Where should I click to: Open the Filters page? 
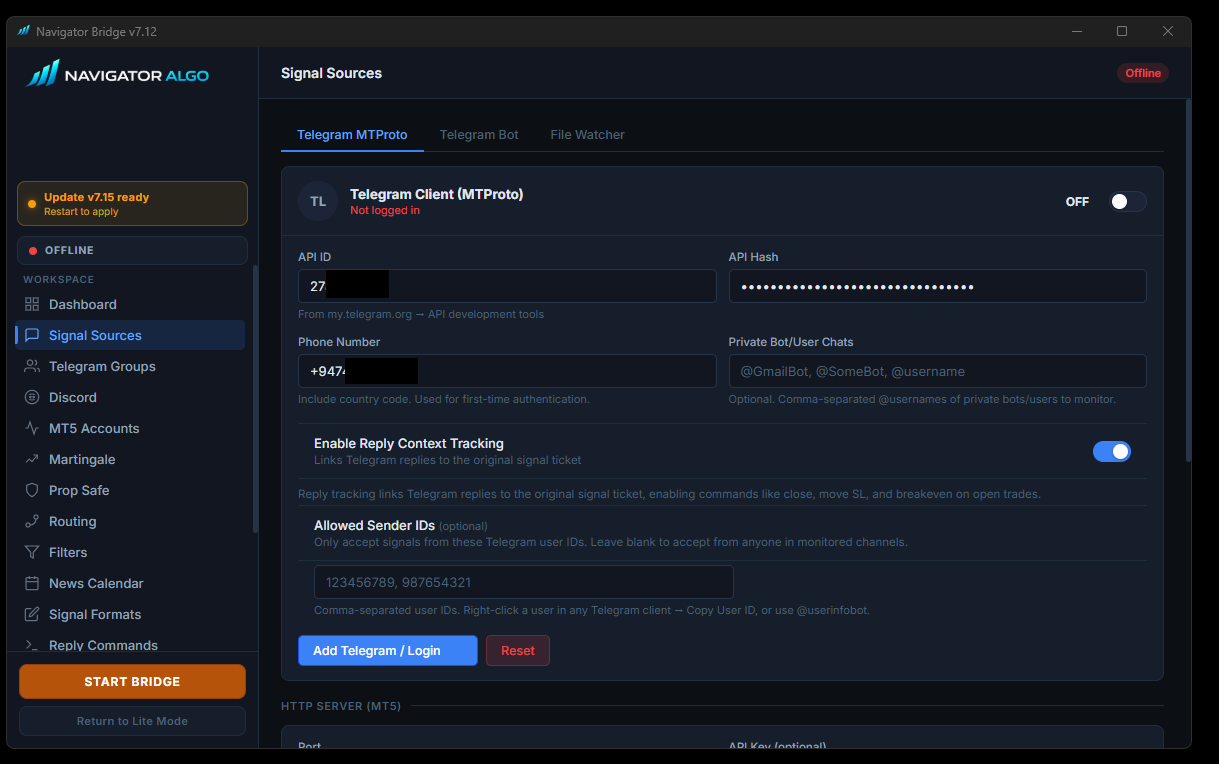(131, 552)
